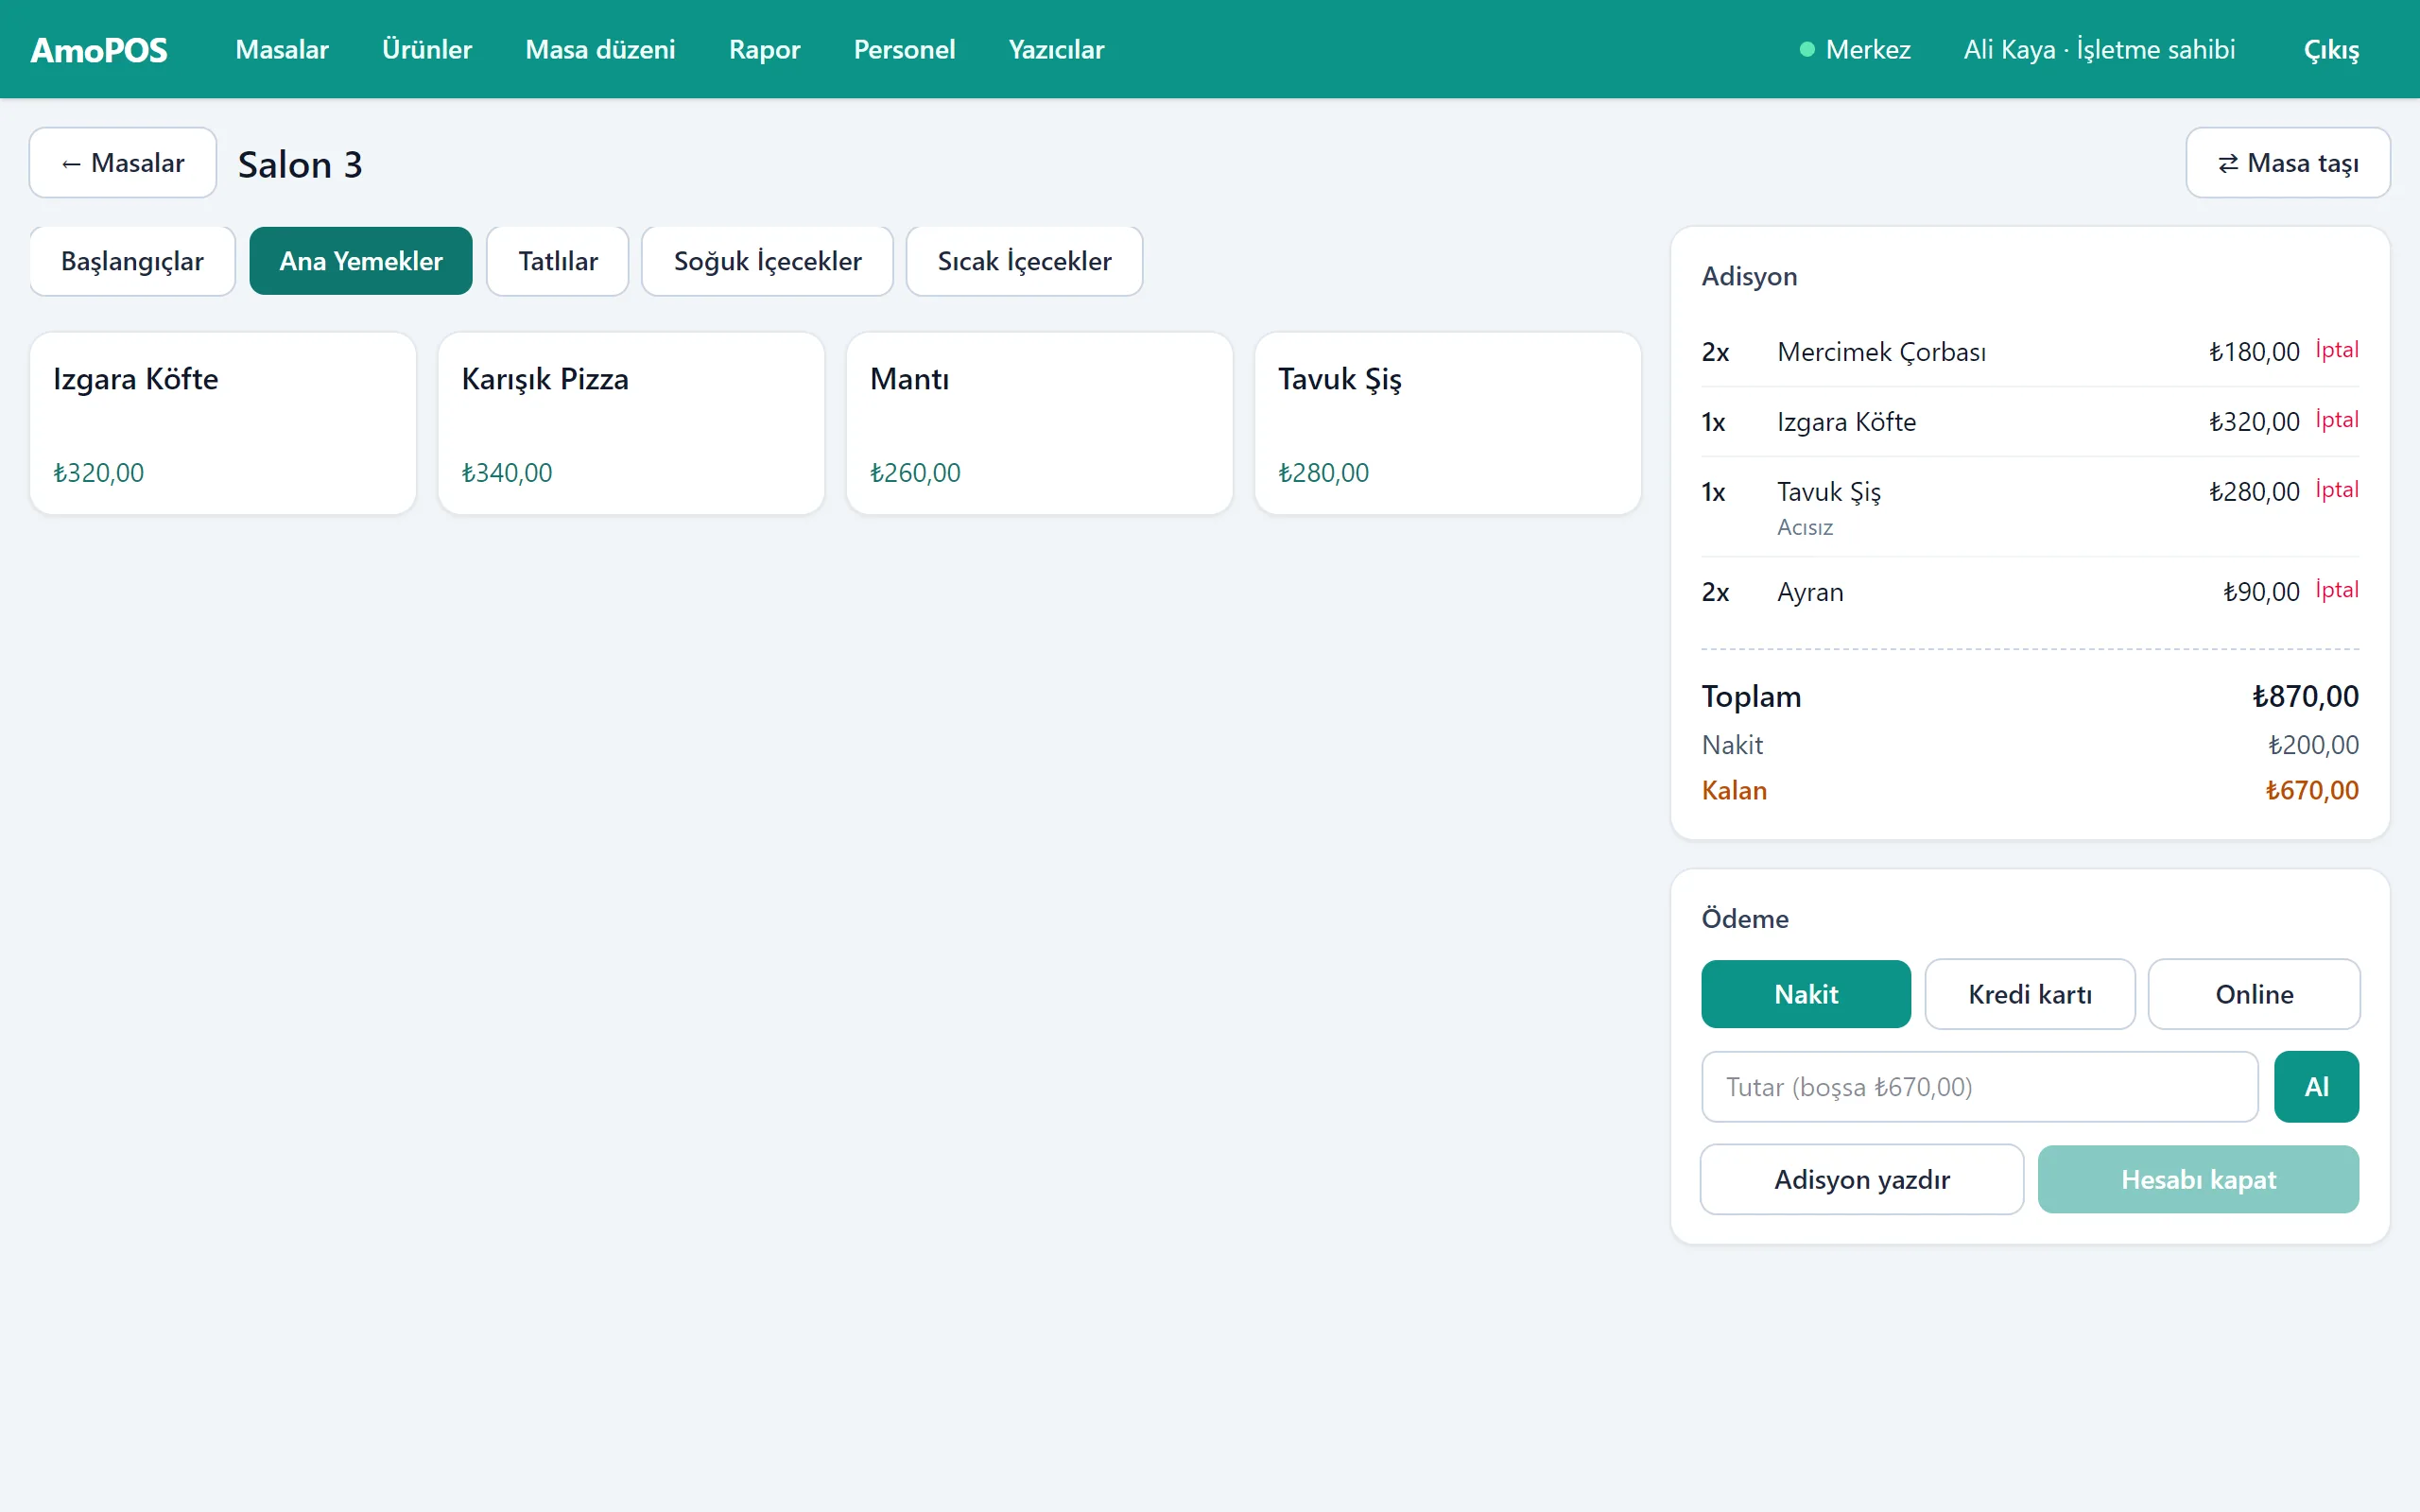Viewport: 2420px width, 1512px height.
Task: Open the Personel section
Action: click(904, 49)
